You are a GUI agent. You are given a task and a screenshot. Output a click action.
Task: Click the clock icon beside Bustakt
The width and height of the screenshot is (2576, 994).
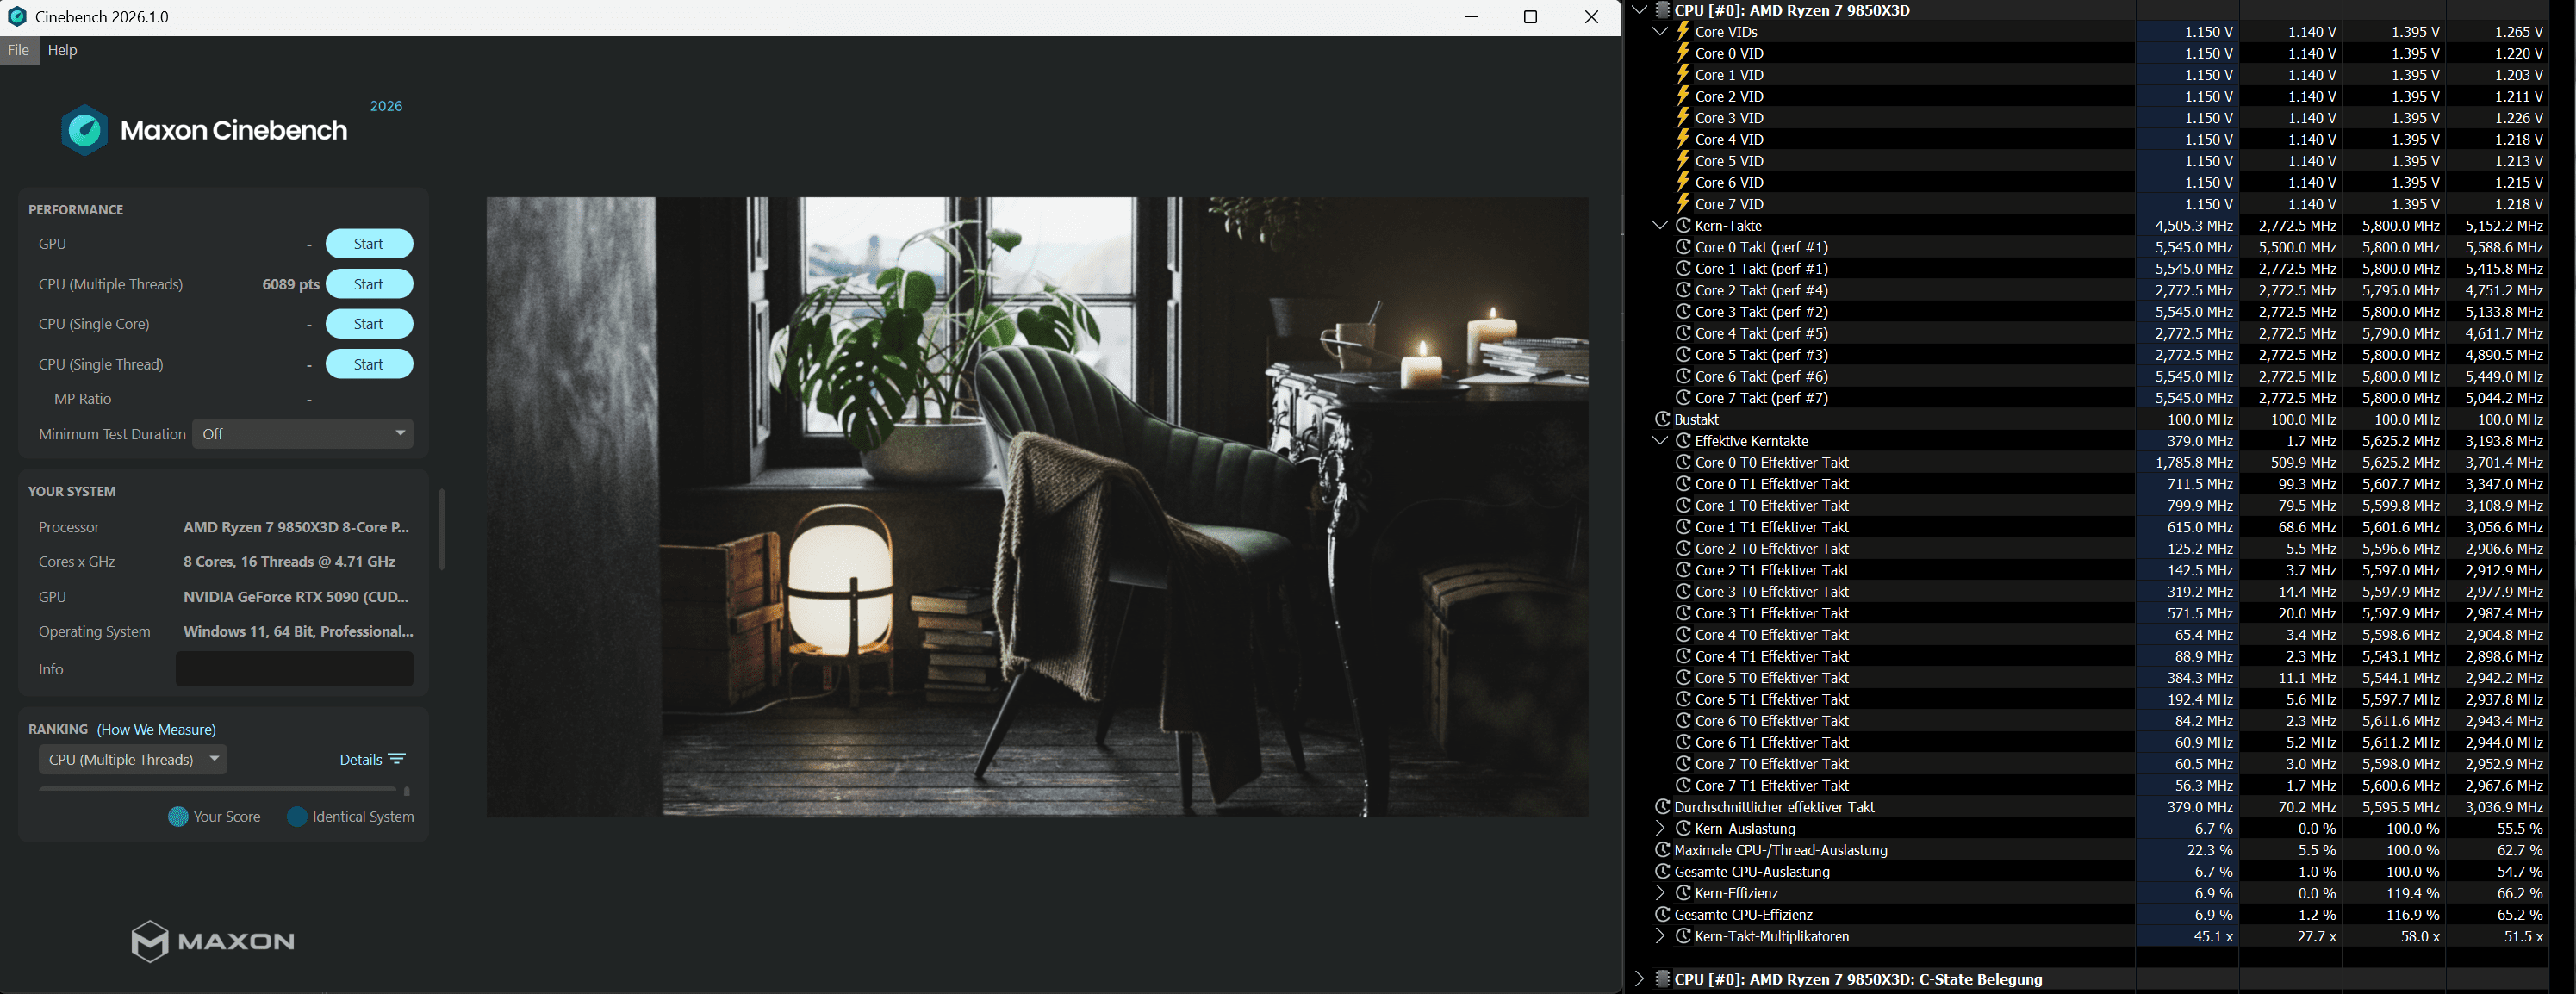[x=1662, y=419]
